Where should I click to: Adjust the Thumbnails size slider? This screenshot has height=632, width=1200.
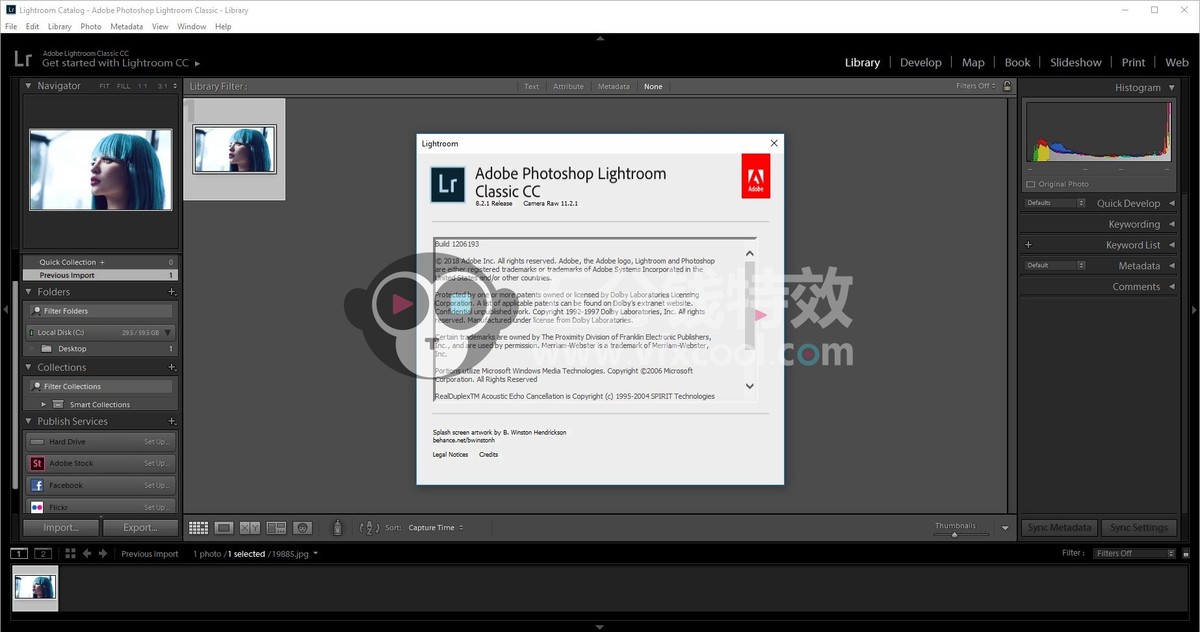955,534
